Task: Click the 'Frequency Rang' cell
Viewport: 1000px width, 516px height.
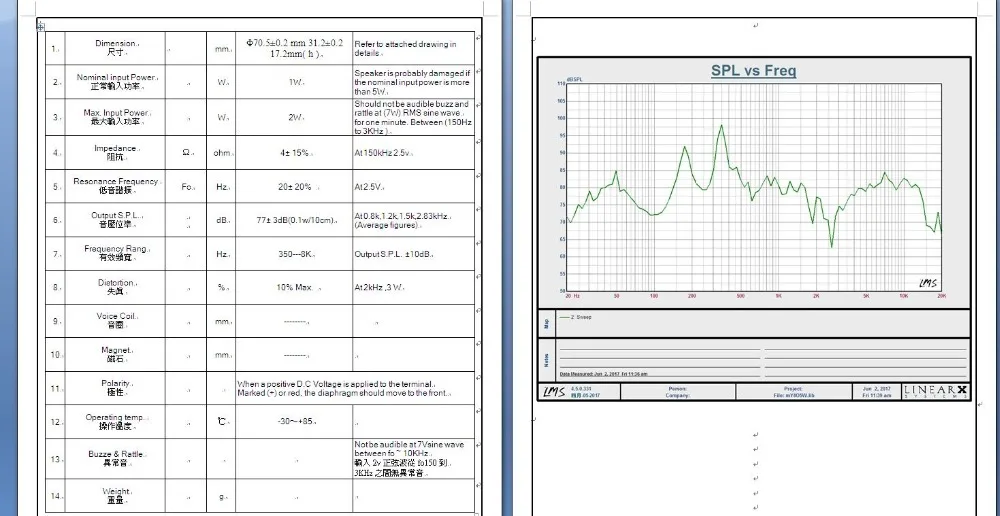Action: coord(115,254)
